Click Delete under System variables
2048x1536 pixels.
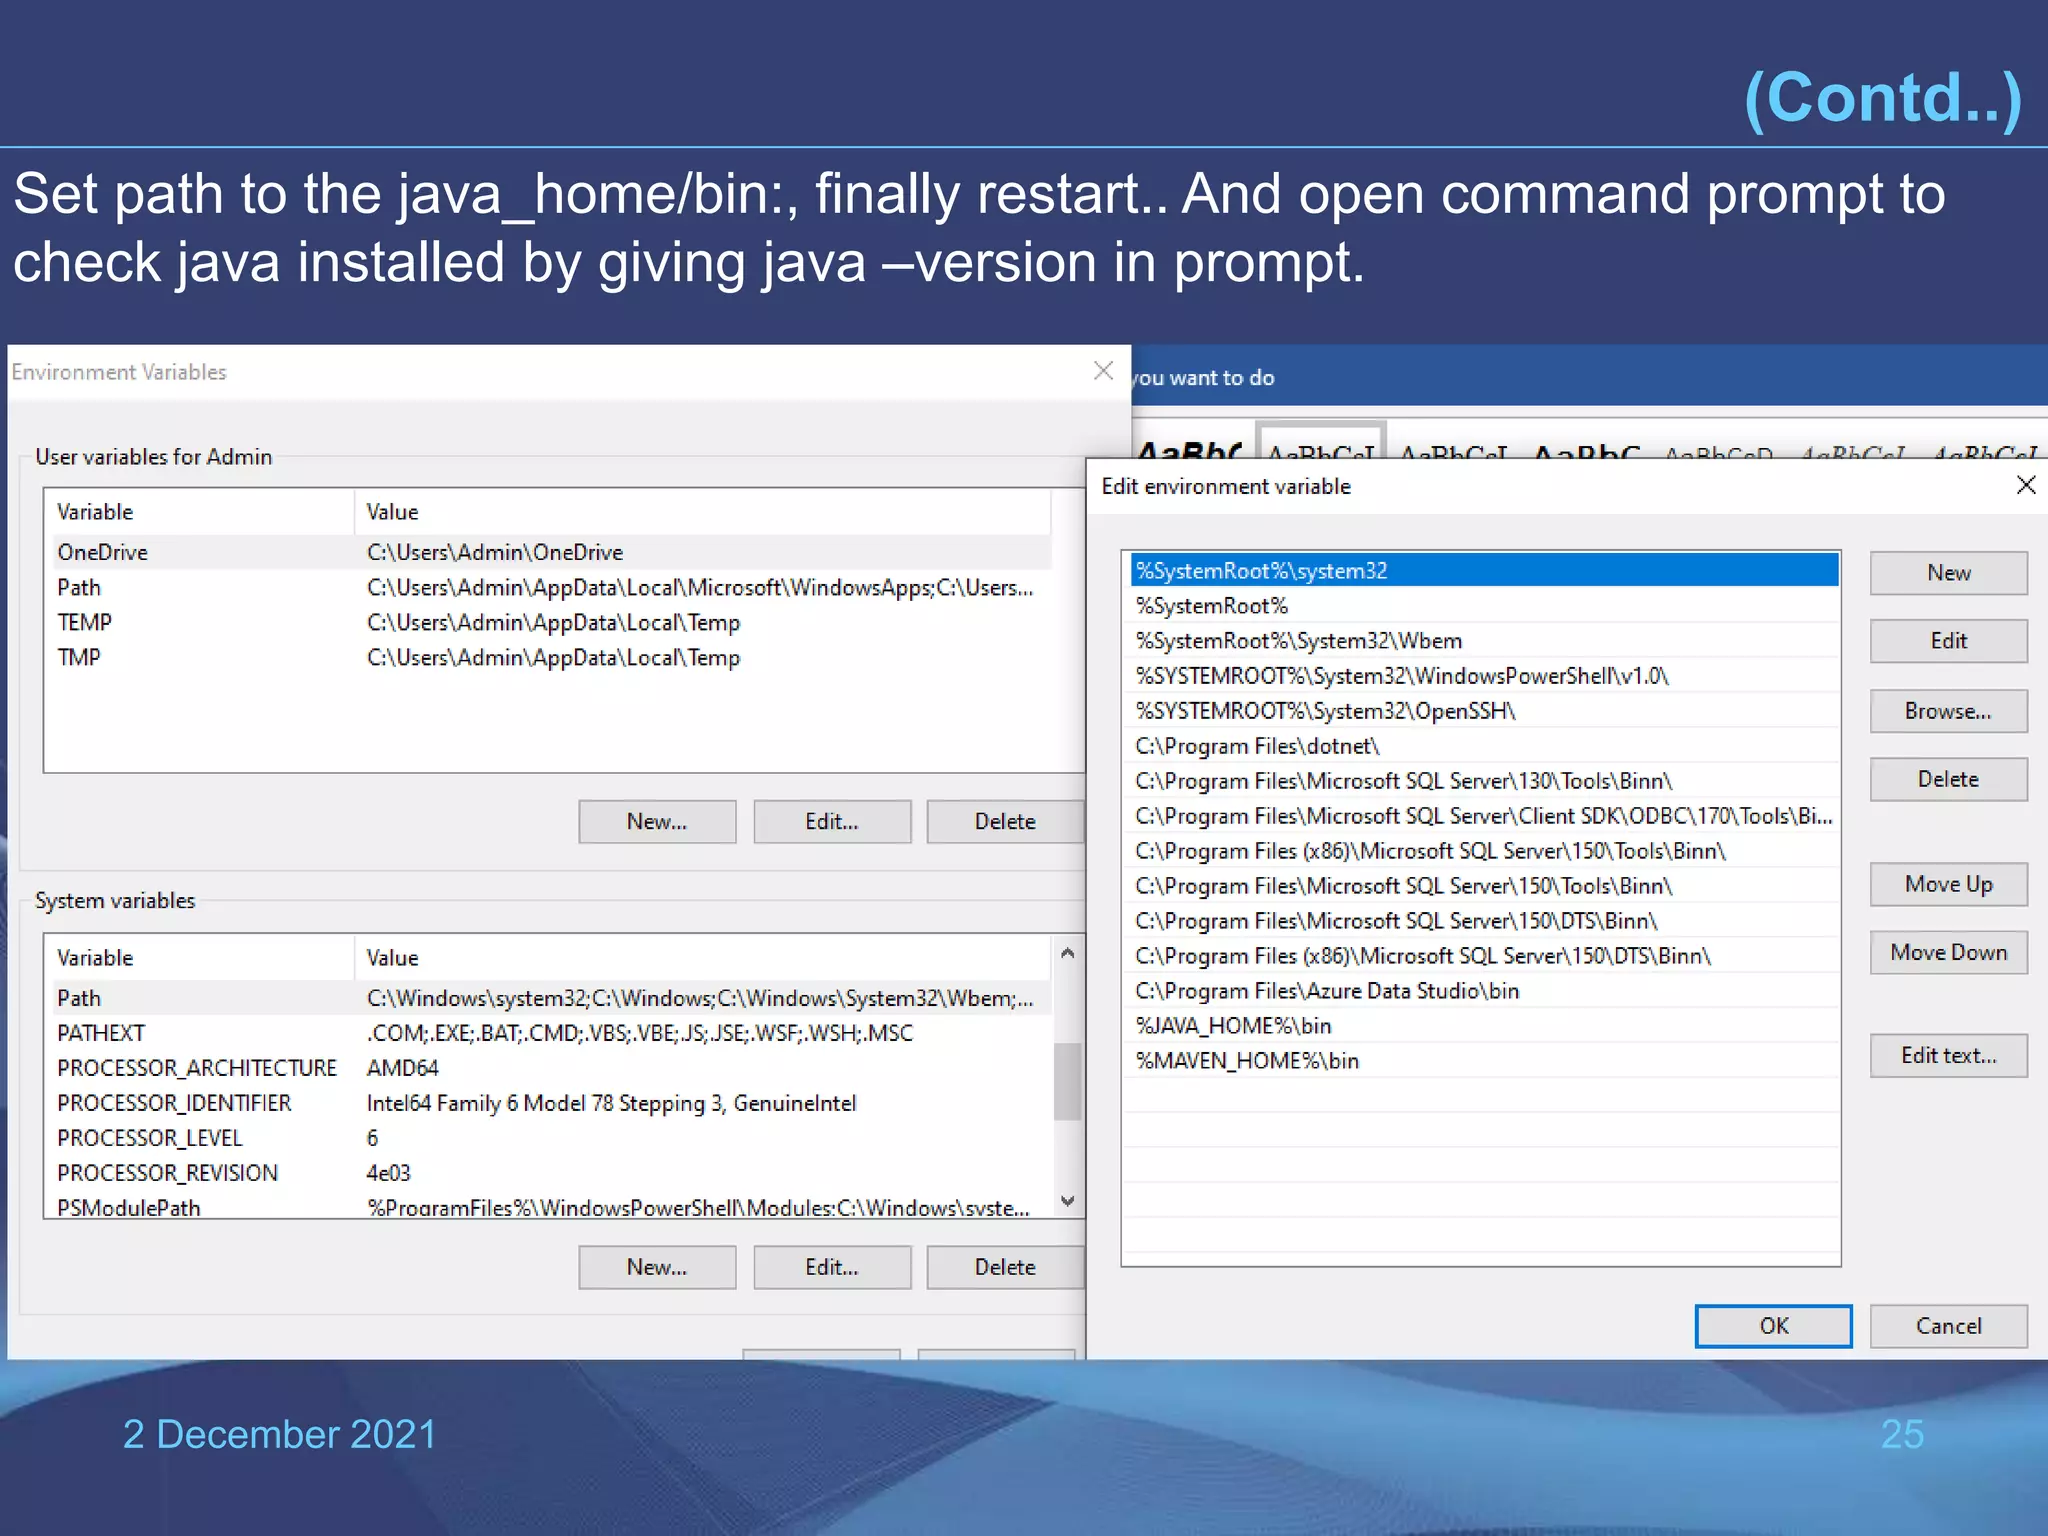coord(1005,1267)
